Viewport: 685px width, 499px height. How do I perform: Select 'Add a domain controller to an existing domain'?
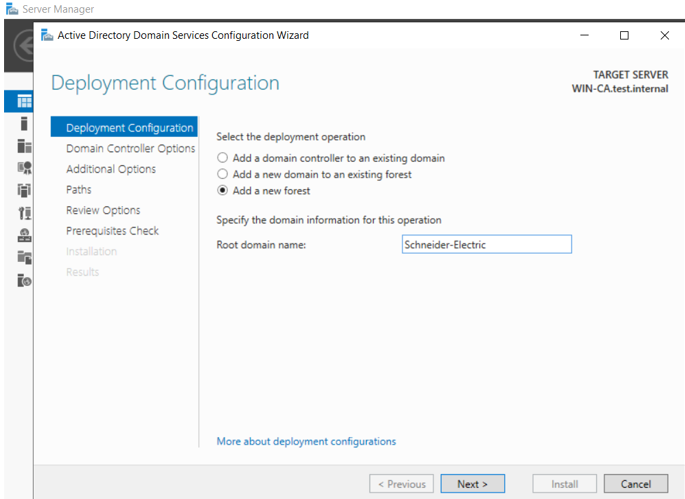pos(222,158)
